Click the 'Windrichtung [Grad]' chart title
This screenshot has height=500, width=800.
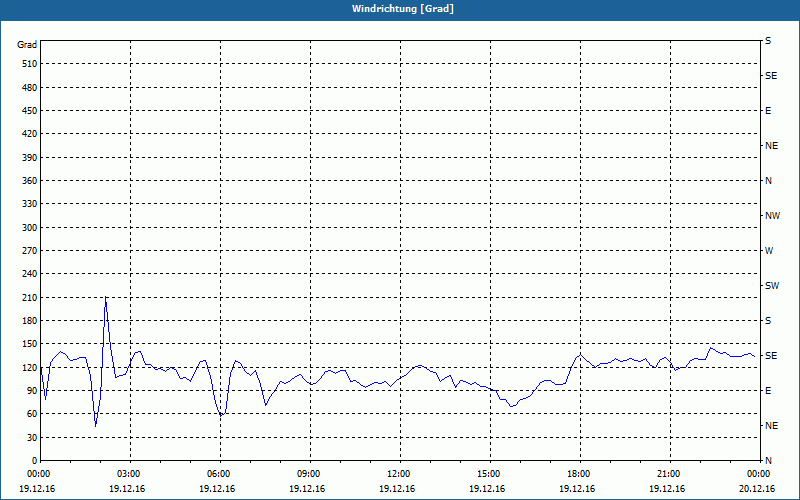(403, 9)
